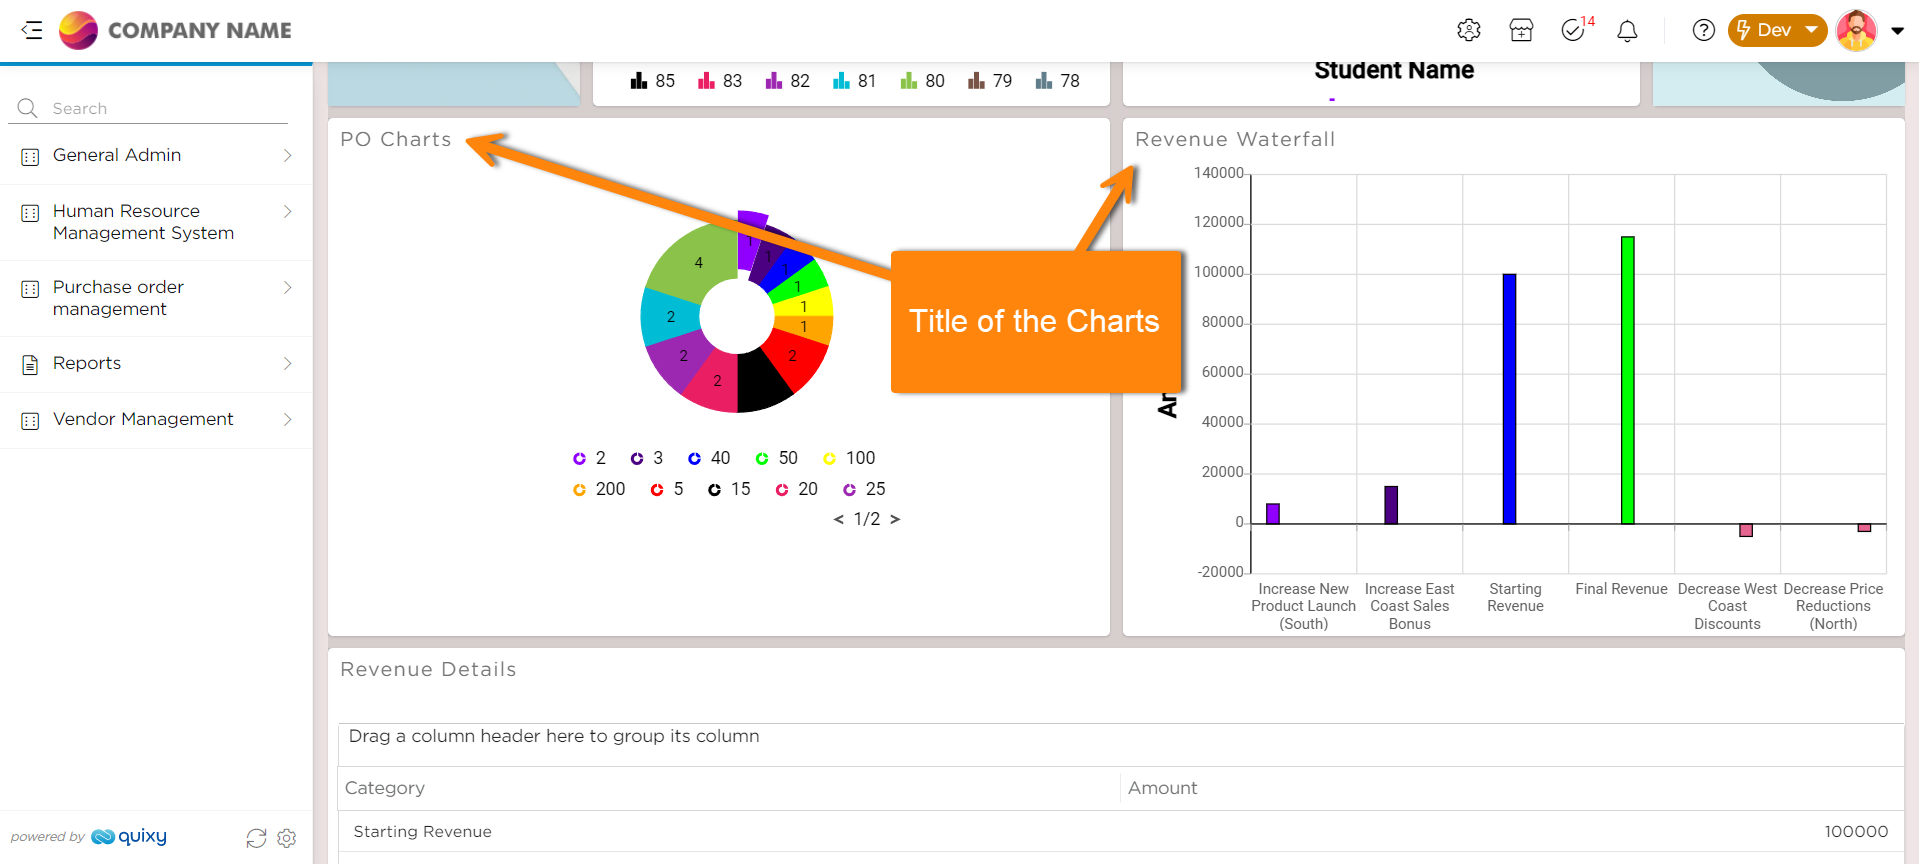Screen dimensions: 1919x864
Task: Sort by the Category column header
Action: [x=385, y=788]
